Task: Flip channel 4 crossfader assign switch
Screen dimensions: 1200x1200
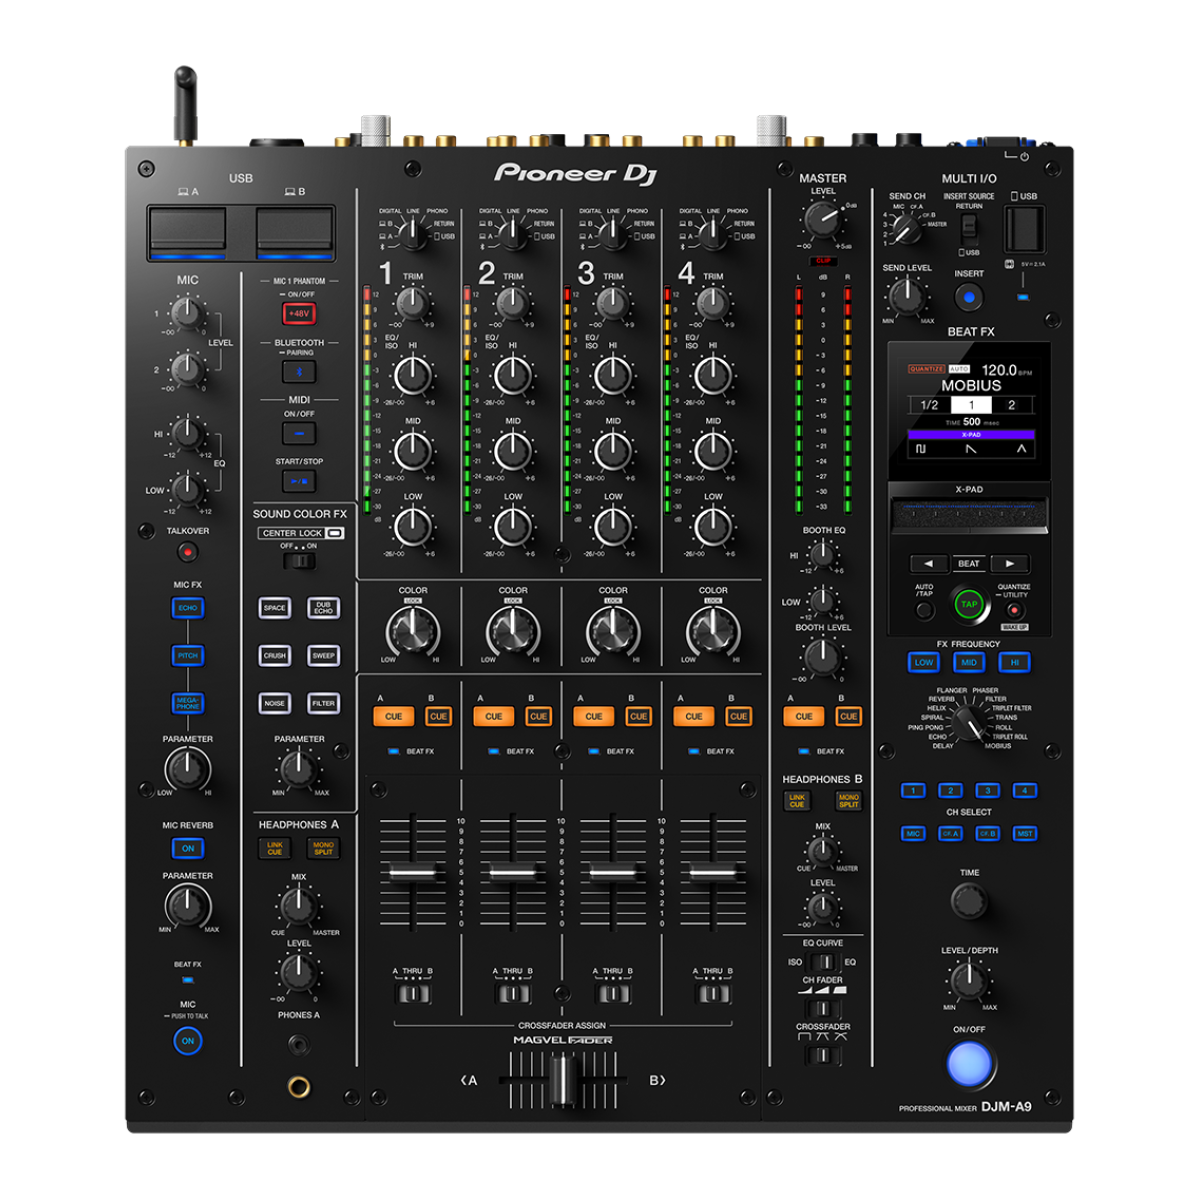Action: click(713, 994)
